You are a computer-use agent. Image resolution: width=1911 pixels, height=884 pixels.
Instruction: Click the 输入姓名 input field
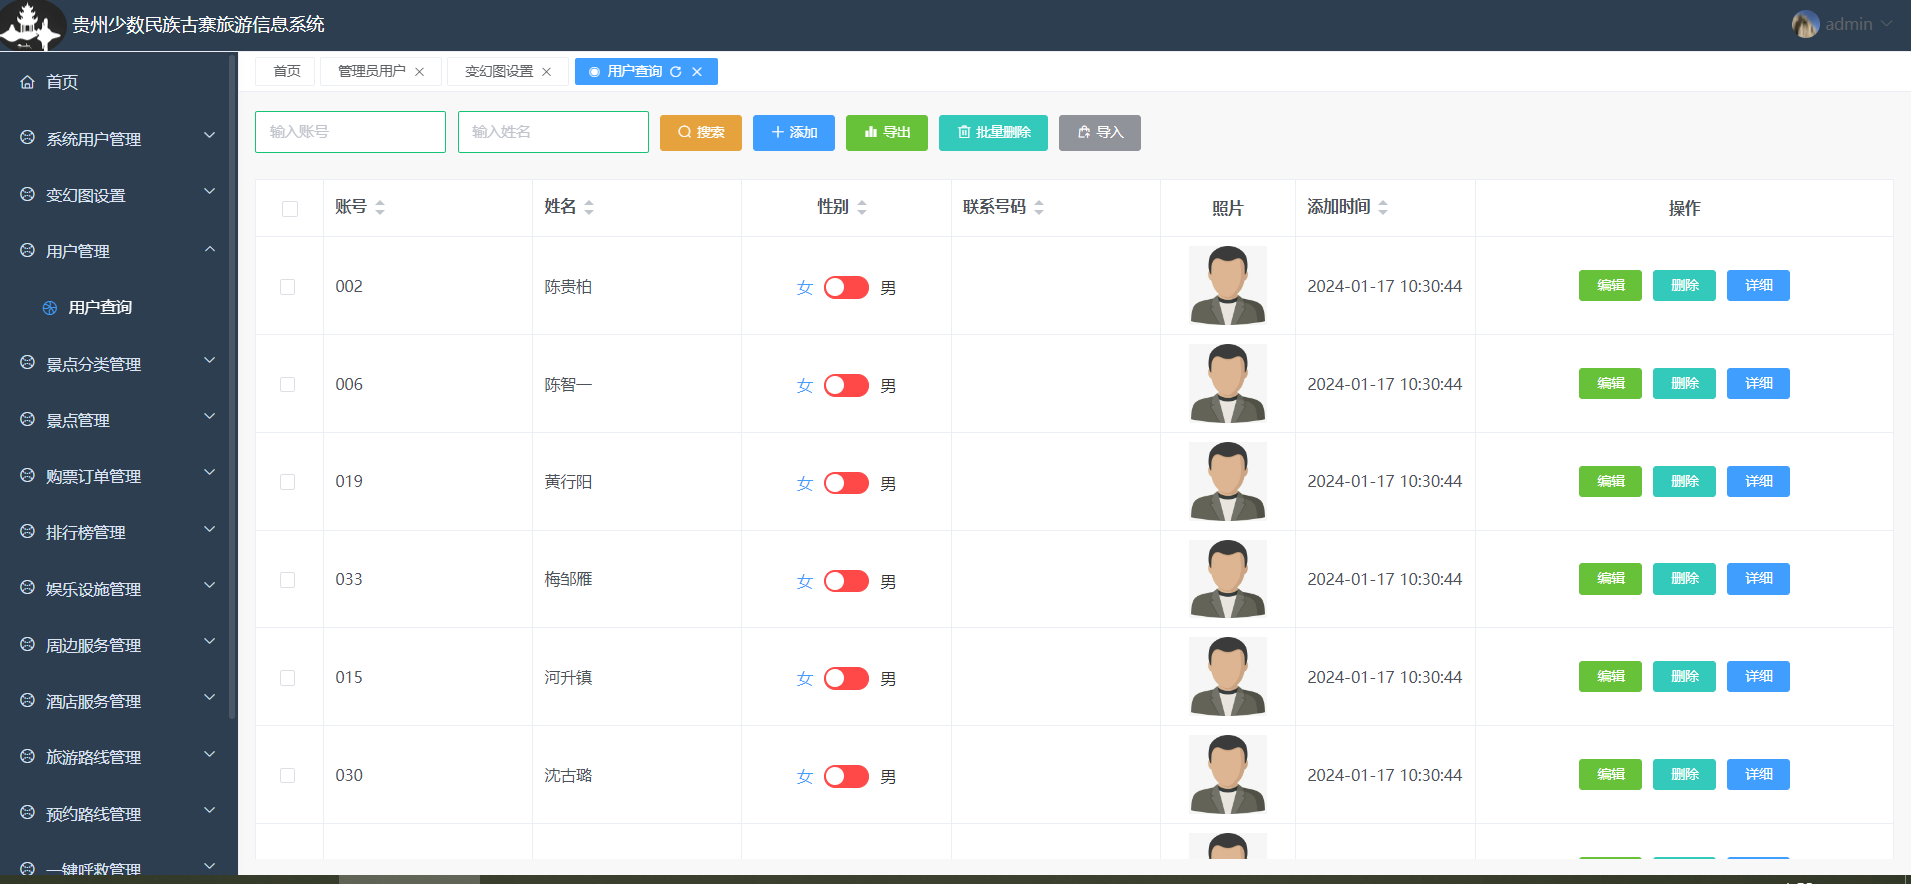tap(553, 132)
